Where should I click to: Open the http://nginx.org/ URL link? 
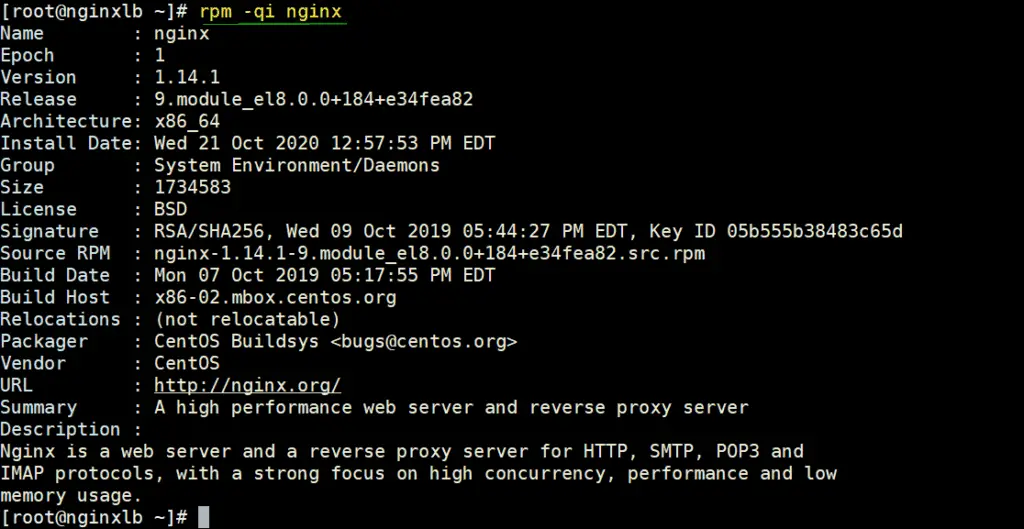247,385
